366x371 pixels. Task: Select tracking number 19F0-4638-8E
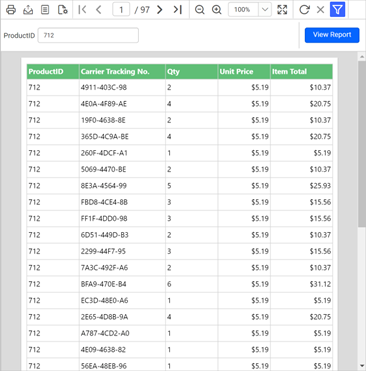103,120
